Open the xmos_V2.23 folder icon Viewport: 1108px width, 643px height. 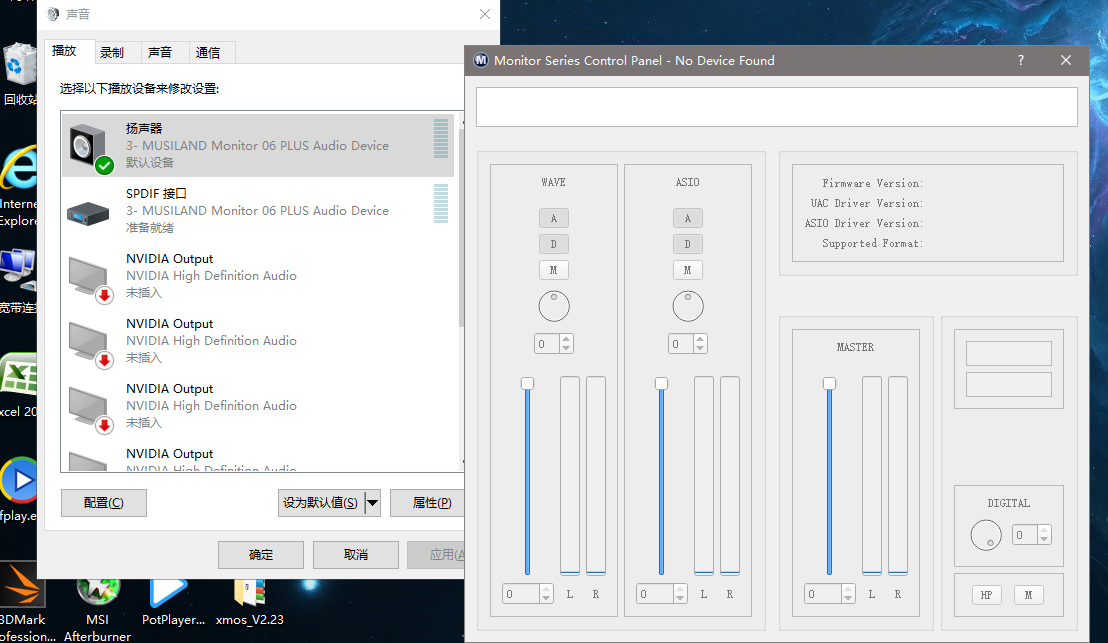point(248,592)
